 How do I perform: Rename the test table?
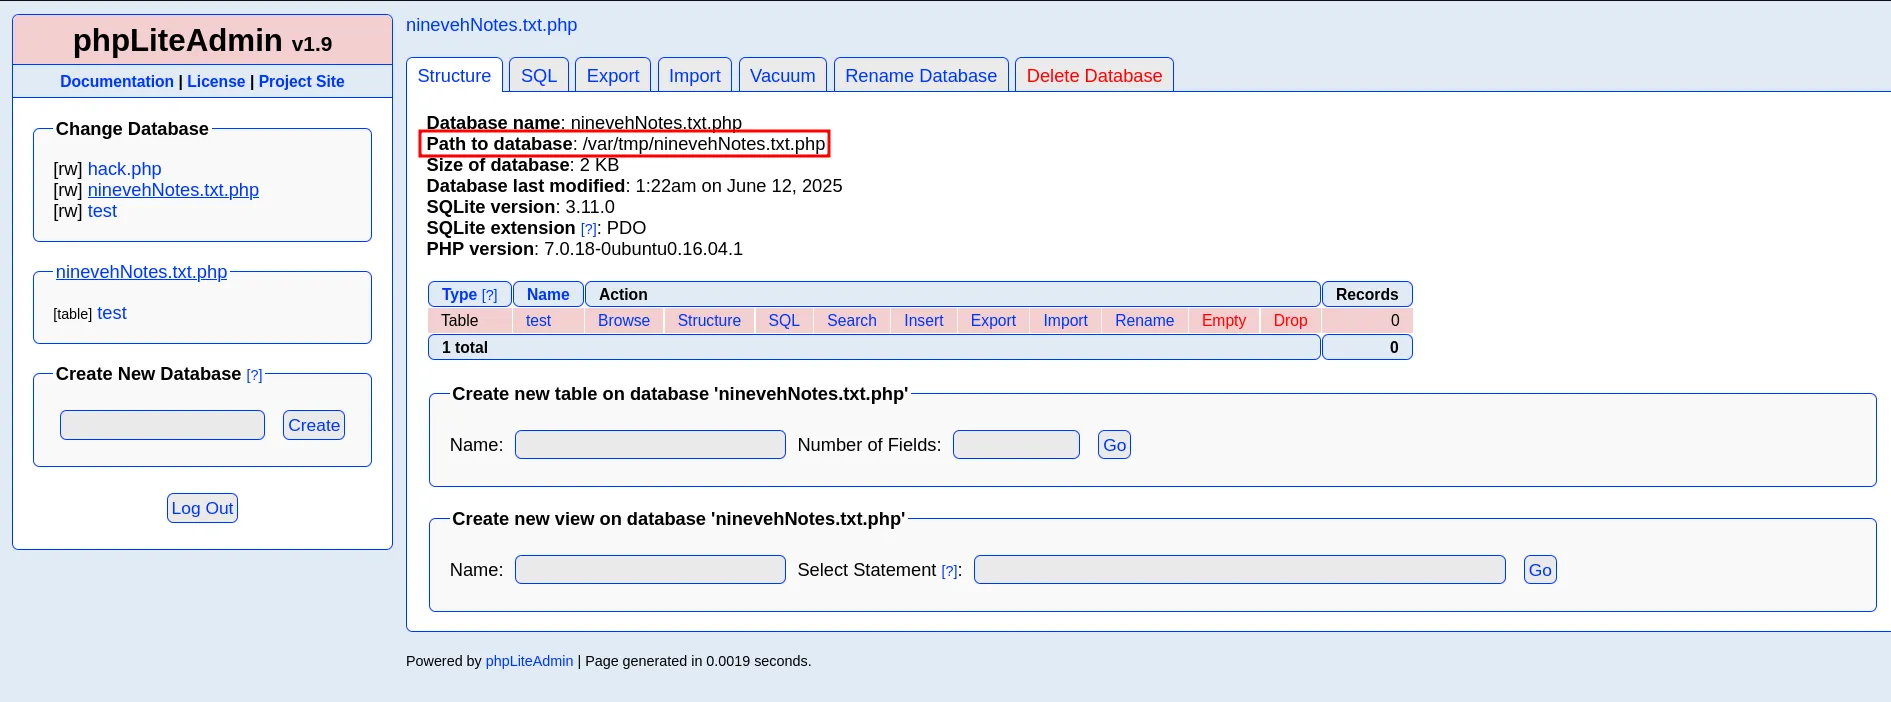pos(1145,321)
